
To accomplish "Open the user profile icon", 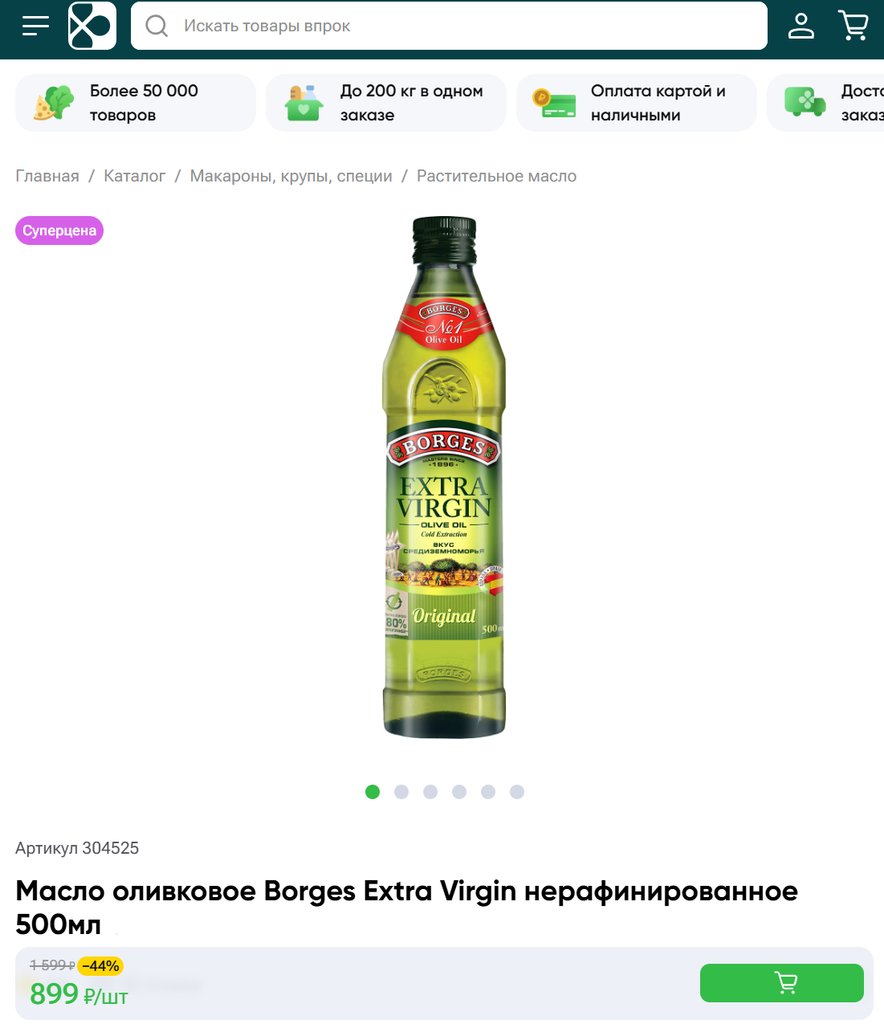I will point(800,26).
